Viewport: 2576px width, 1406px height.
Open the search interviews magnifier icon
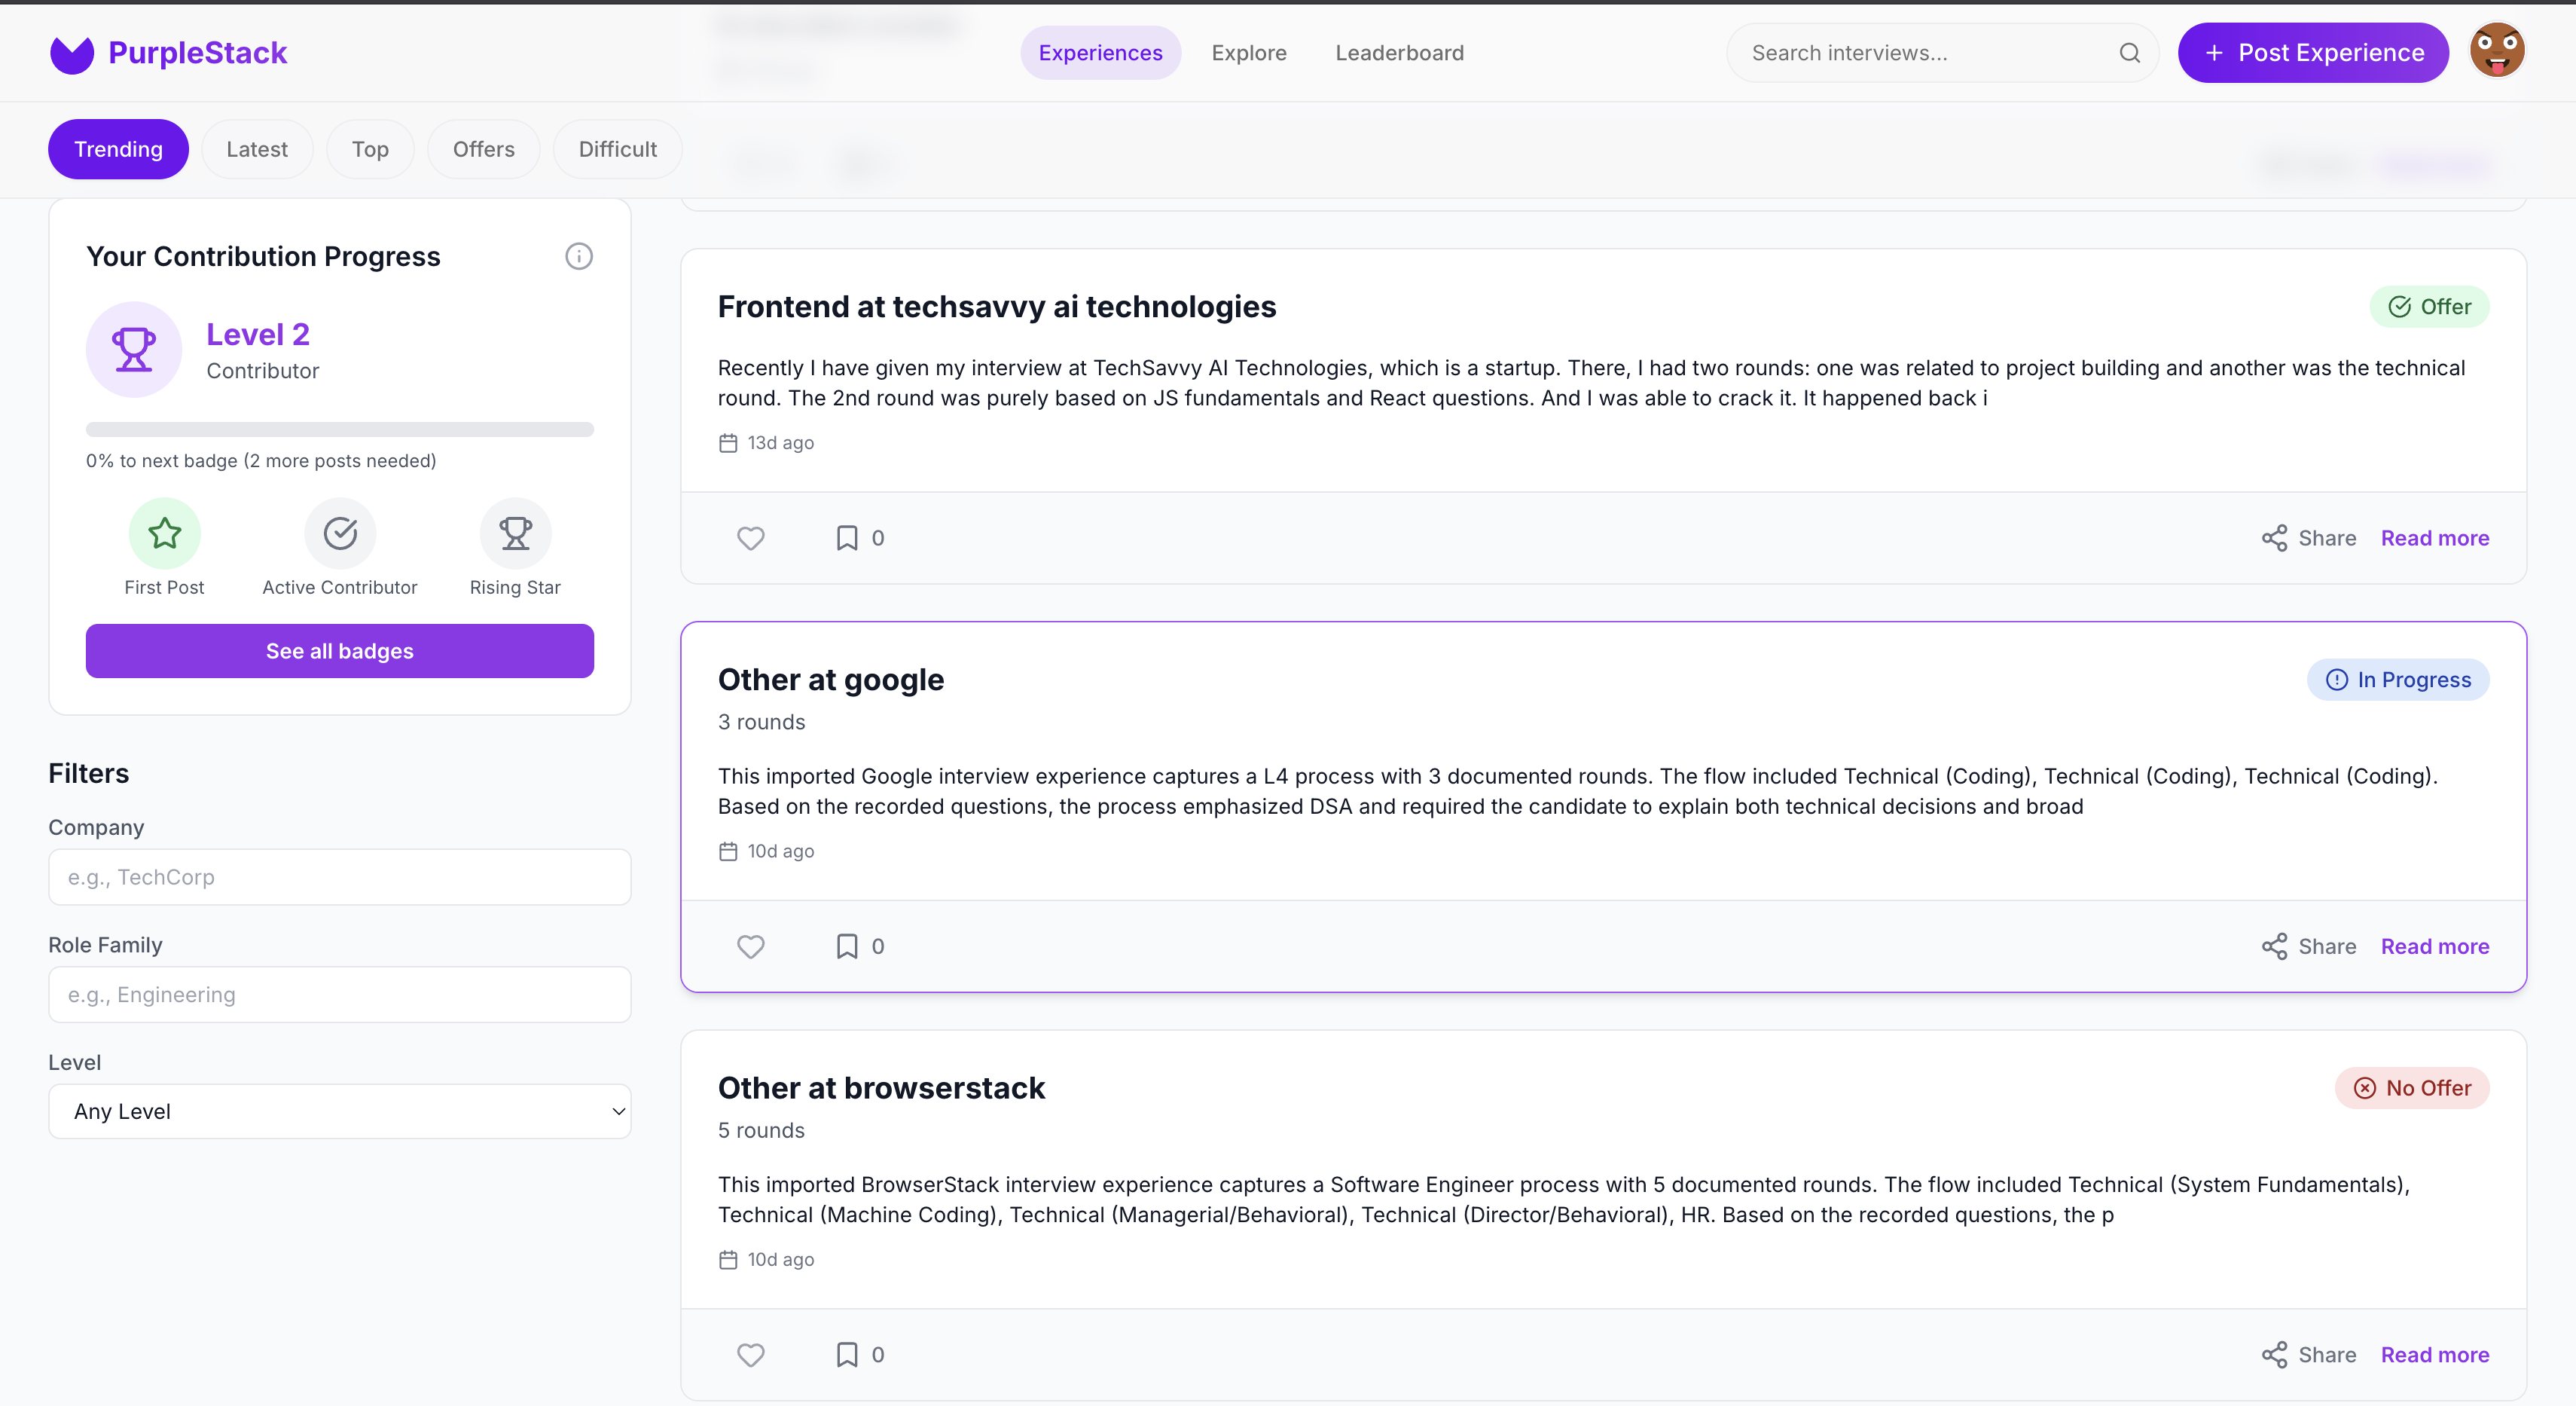tap(2130, 52)
